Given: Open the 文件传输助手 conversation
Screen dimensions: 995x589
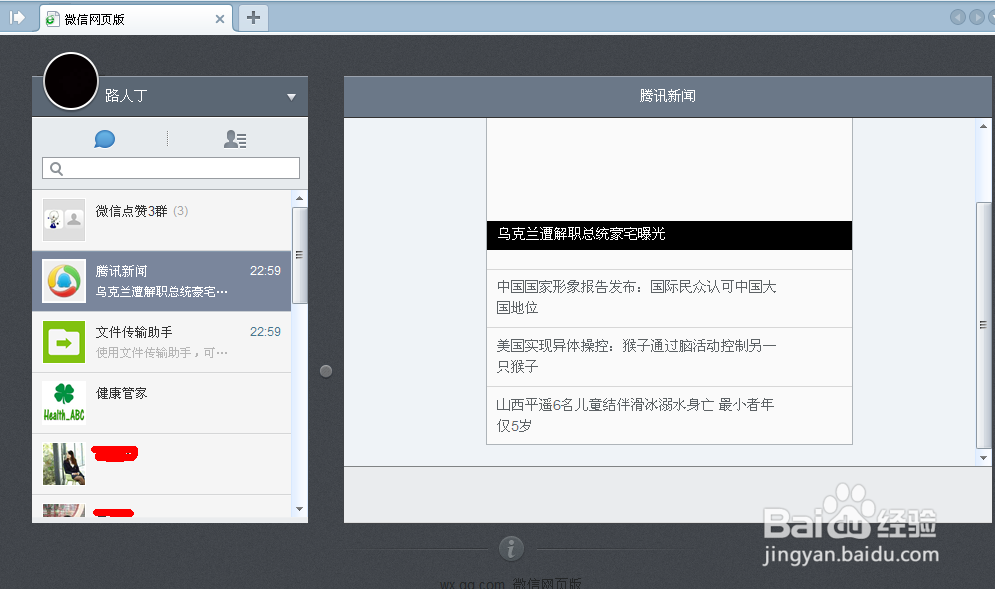Looking at the screenshot, I should (x=162, y=342).
